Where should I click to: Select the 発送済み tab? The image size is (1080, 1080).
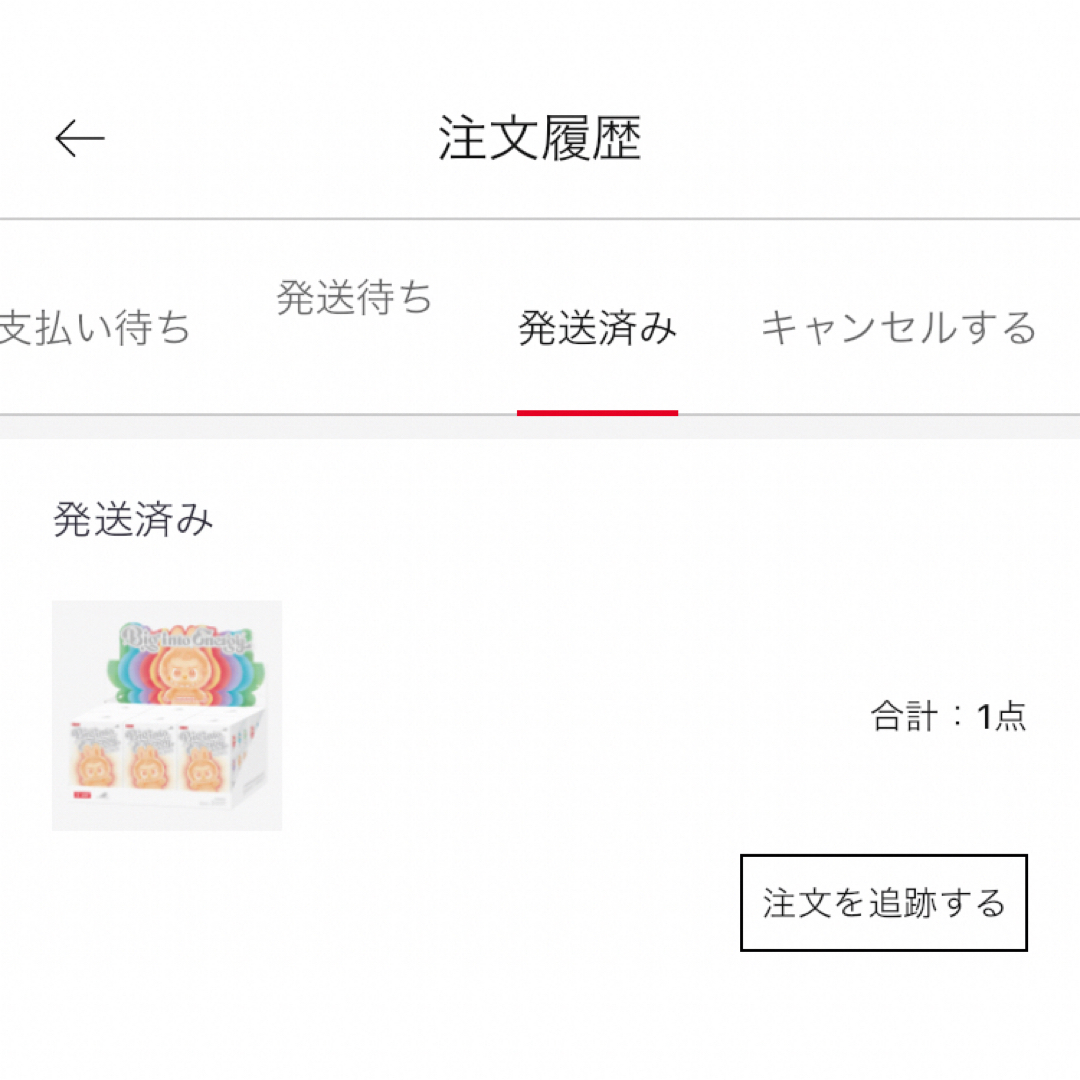[597, 327]
